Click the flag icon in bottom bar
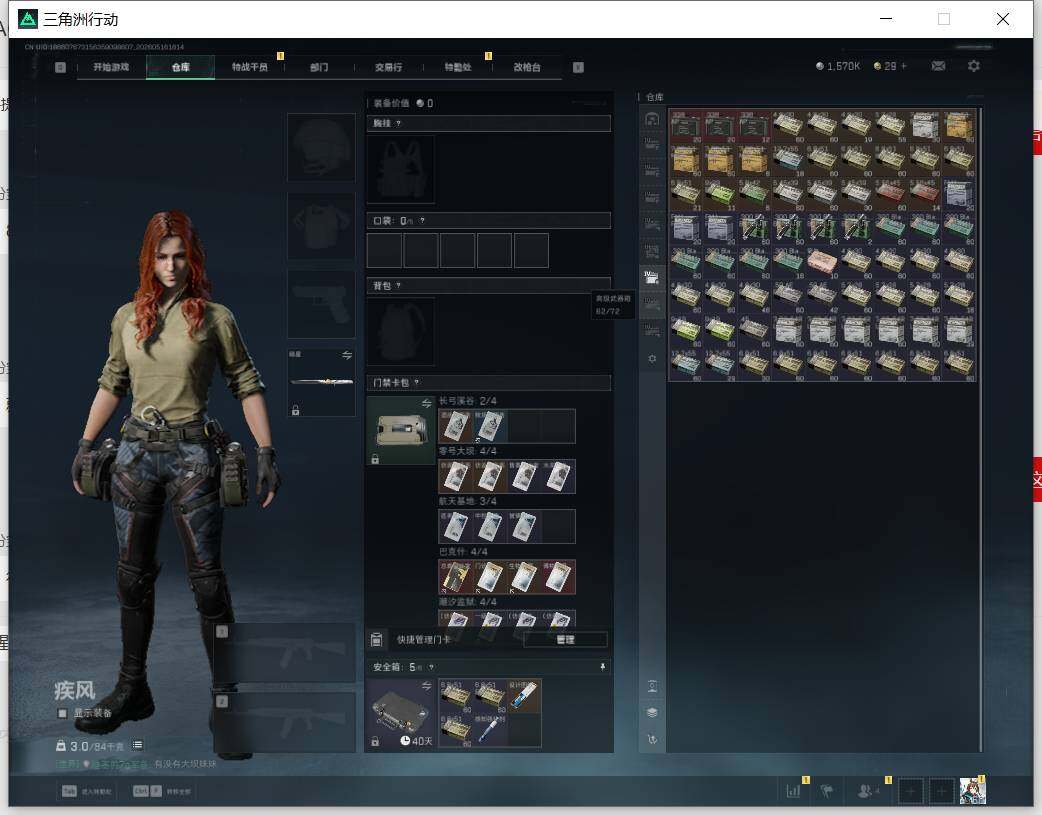Image resolution: width=1042 pixels, height=815 pixels. pyautogui.click(x=827, y=791)
